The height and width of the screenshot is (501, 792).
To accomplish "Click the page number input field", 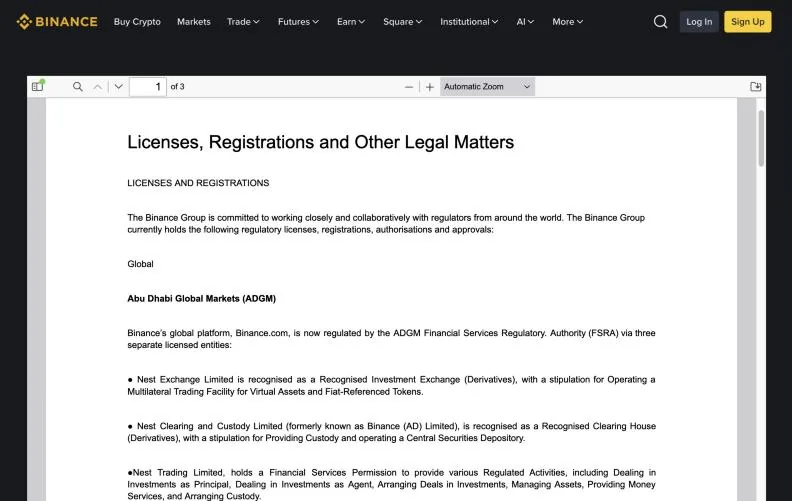I will 147,87.
